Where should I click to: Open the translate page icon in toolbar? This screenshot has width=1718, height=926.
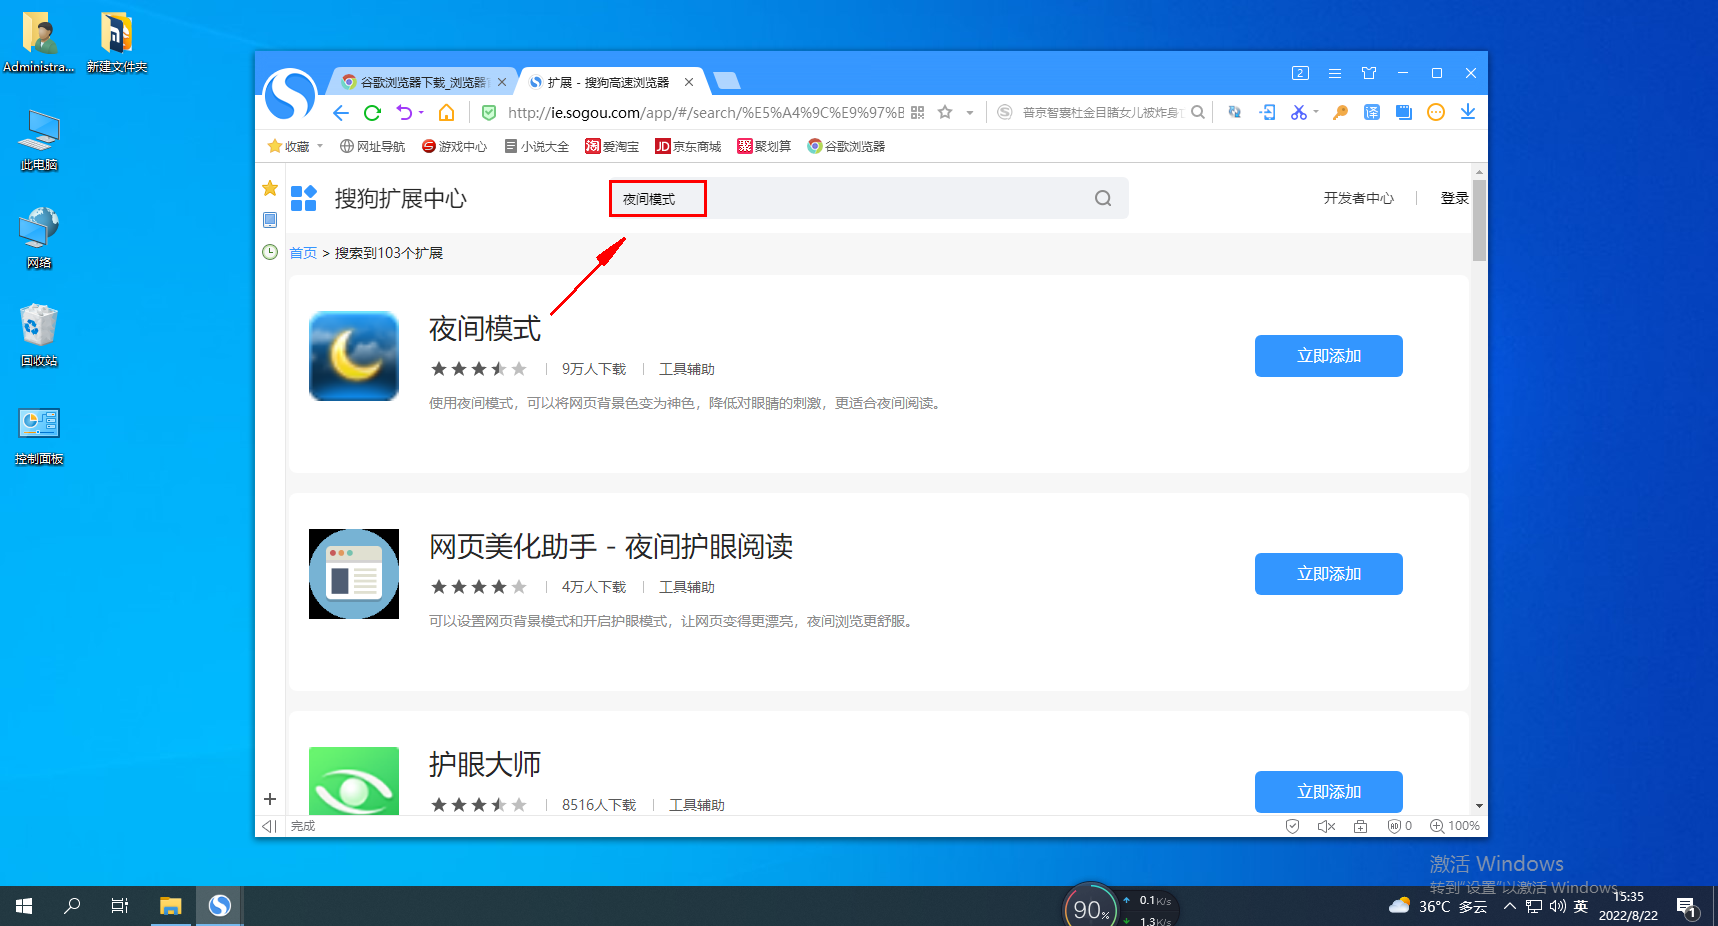[1372, 112]
